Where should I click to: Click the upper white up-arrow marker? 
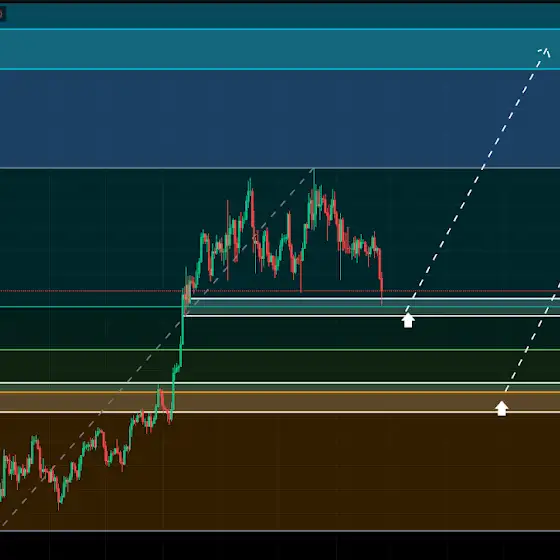click(x=408, y=320)
